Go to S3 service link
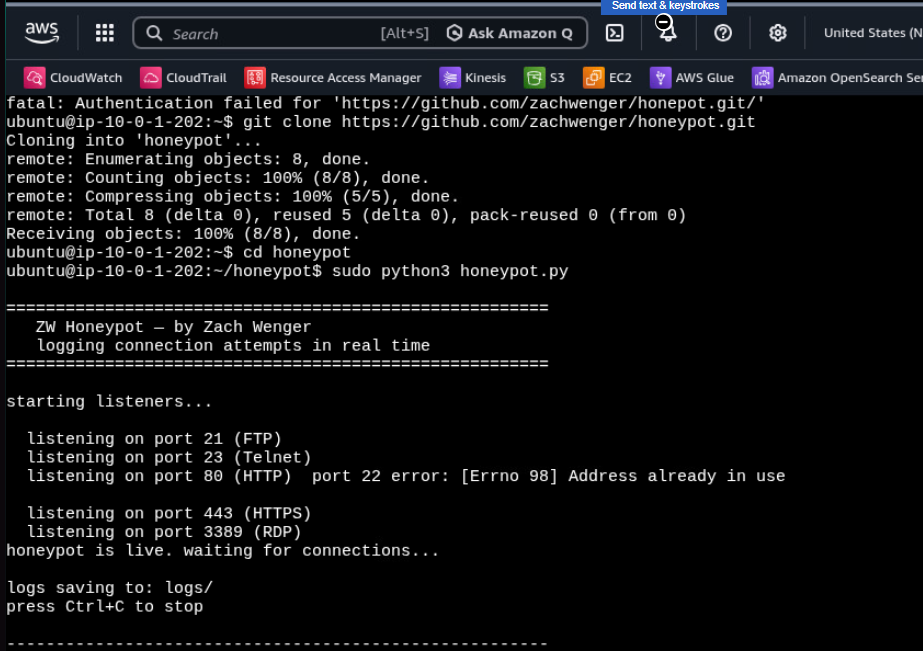 pyautogui.click(x=557, y=78)
